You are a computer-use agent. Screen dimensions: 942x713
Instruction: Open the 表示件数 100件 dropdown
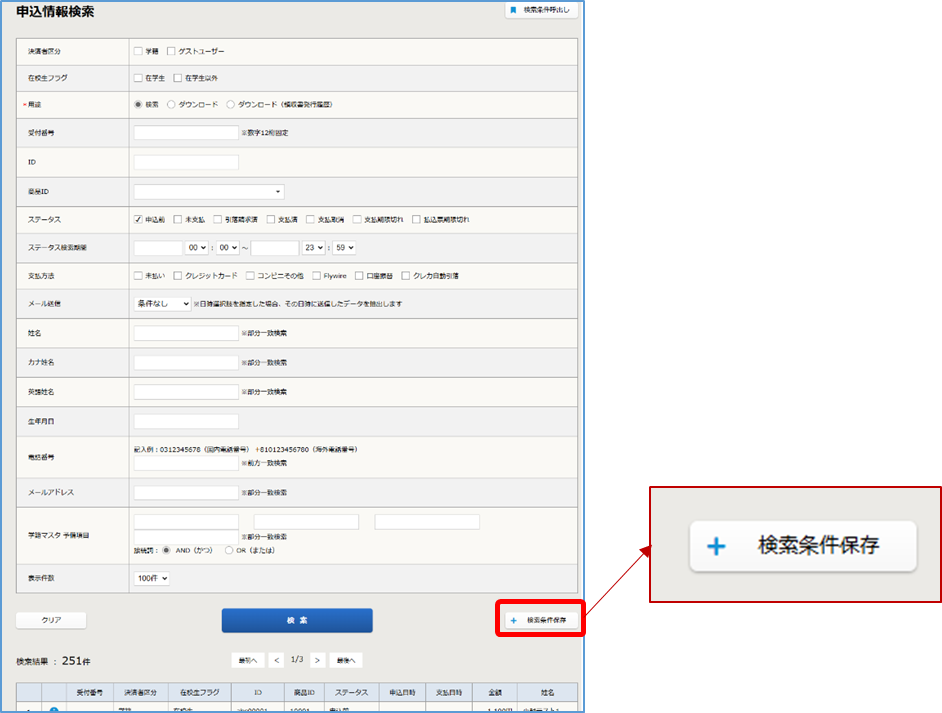[x=152, y=578]
